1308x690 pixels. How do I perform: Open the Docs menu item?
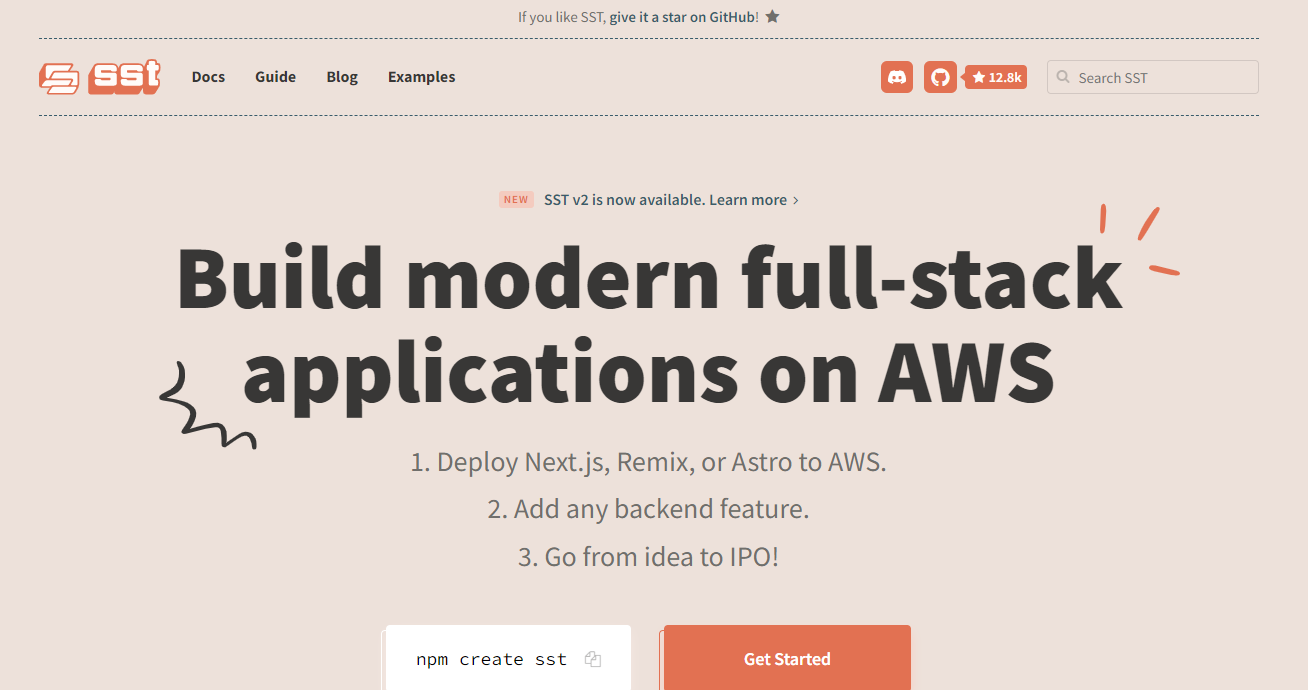[208, 77]
